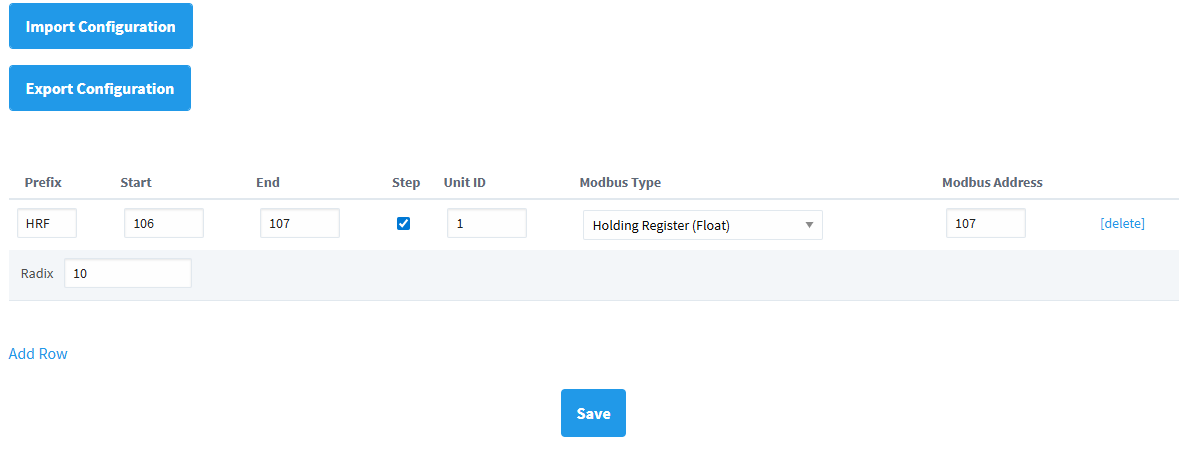
Task: Click the Export Configuration button
Action: click(x=99, y=89)
